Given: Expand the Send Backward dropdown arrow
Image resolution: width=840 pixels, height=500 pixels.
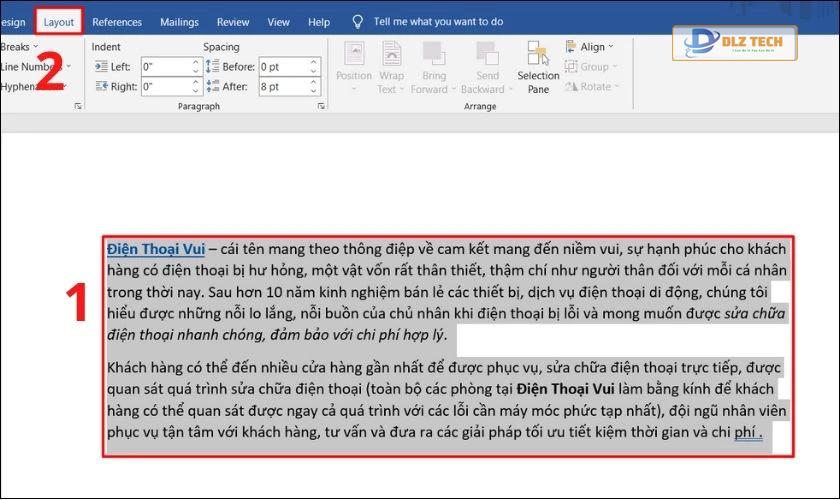Looking at the screenshot, I should (x=510, y=89).
